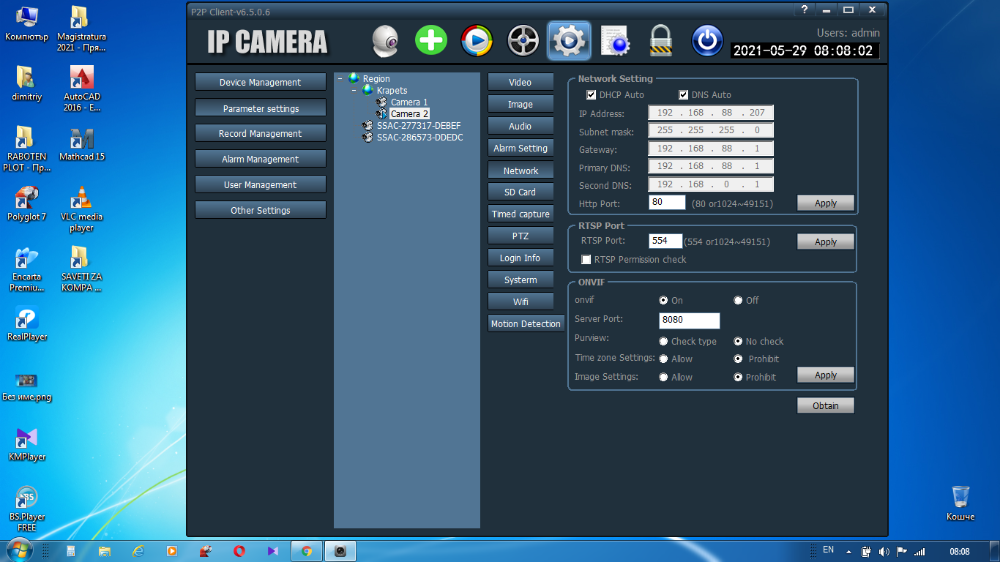Click the Obtain button
Viewport: 1000px width, 562px height.
[x=825, y=406]
